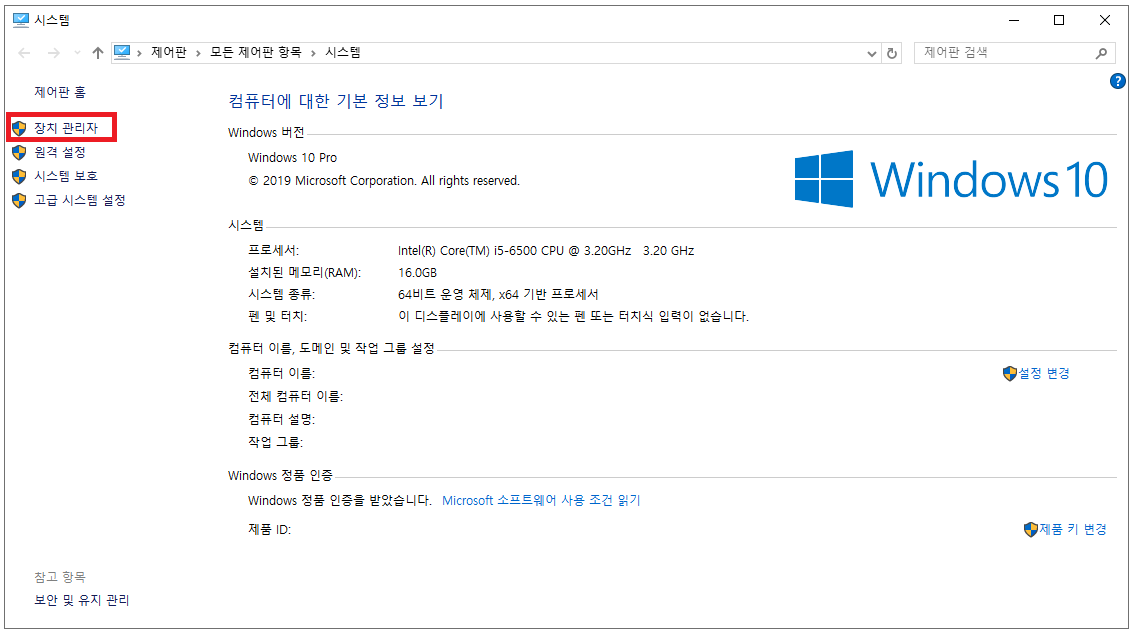Expand chevron after 제어판 breadcrumb
This screenshot has height=634, width=1138.
pyautogui.click(x=197, y=53)
